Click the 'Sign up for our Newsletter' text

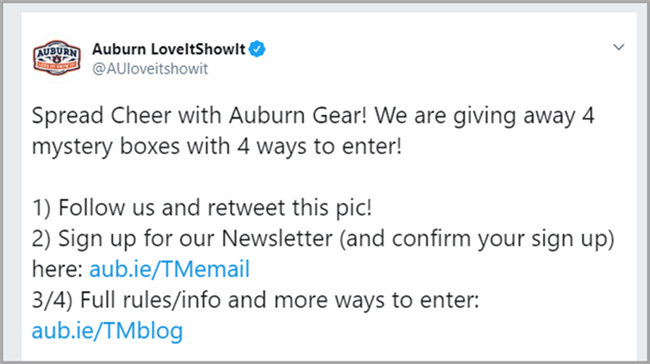(x=195, y=239)
